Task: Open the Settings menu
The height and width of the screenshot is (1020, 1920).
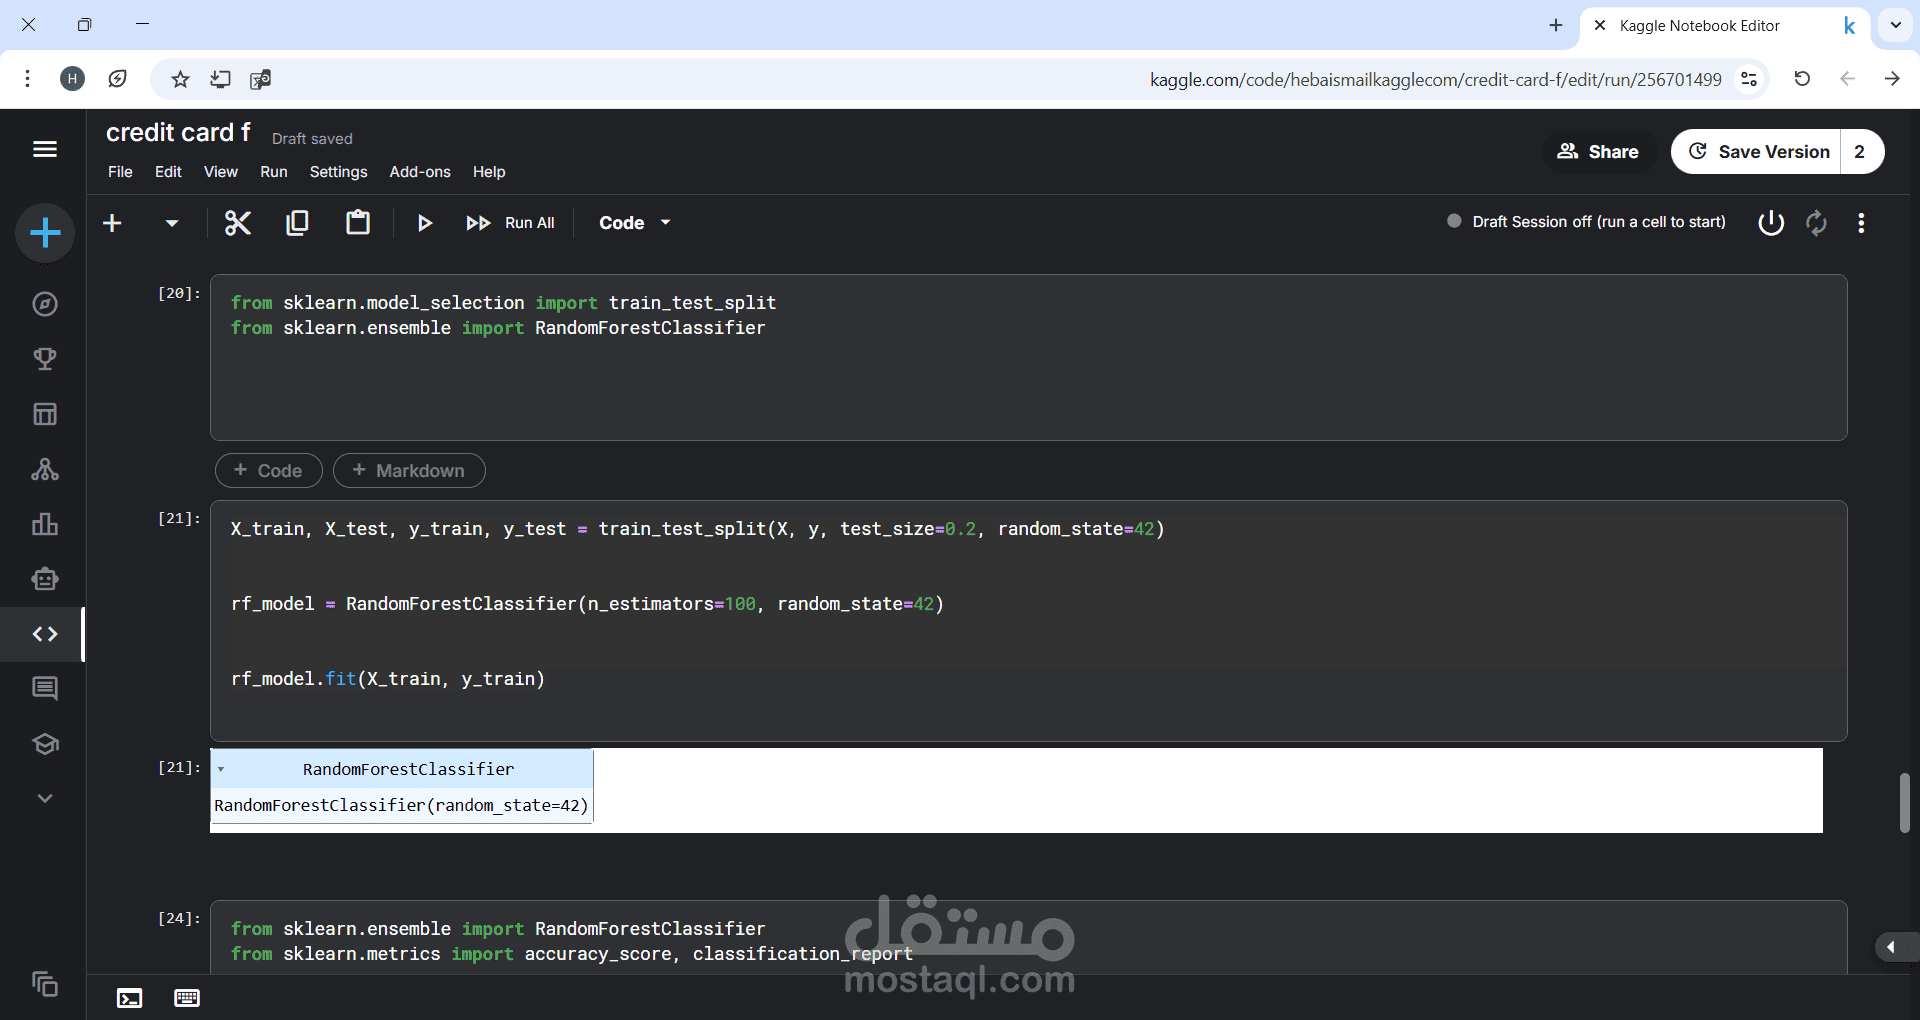Action: 338,172
